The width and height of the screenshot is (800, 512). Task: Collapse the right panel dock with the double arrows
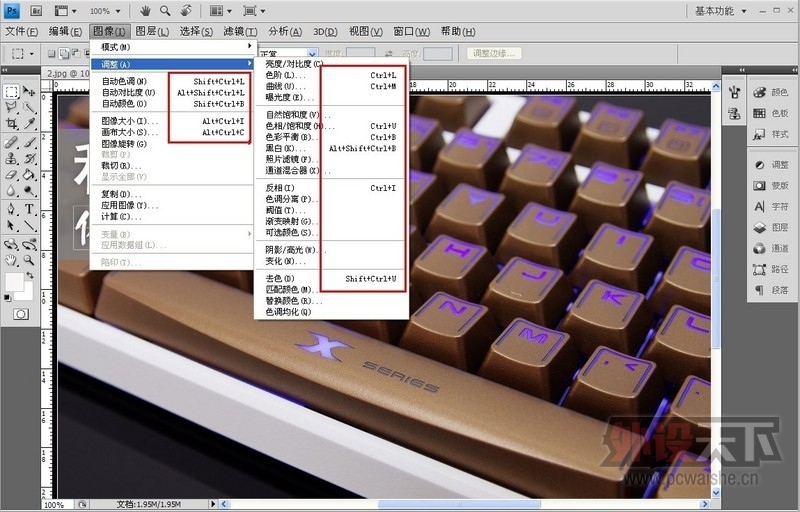pos(794,70)
